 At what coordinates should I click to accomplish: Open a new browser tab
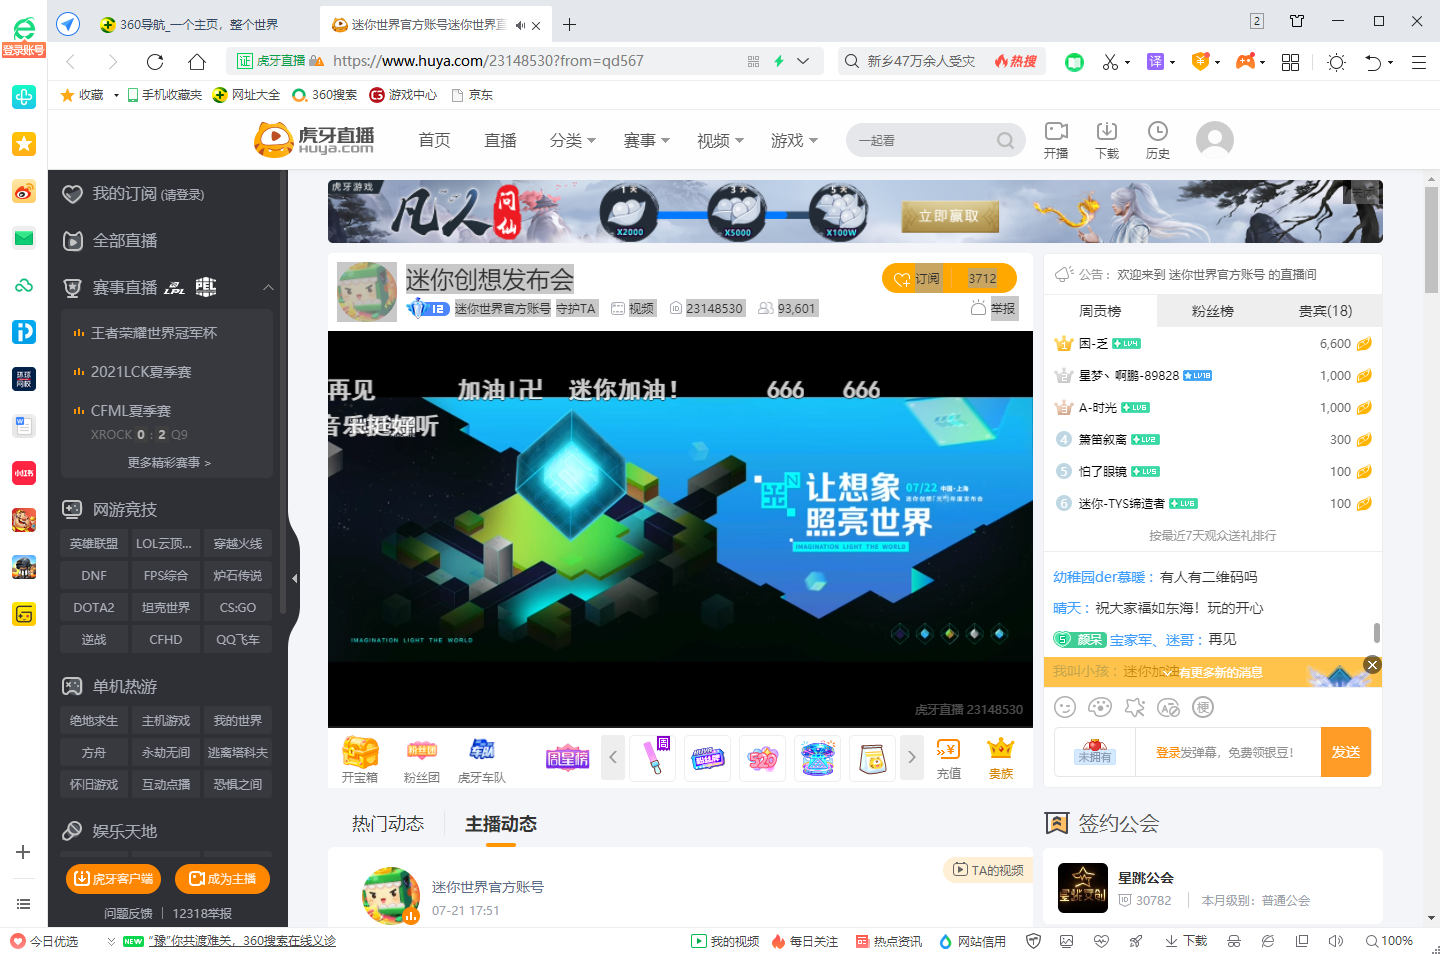pos(569,24)
